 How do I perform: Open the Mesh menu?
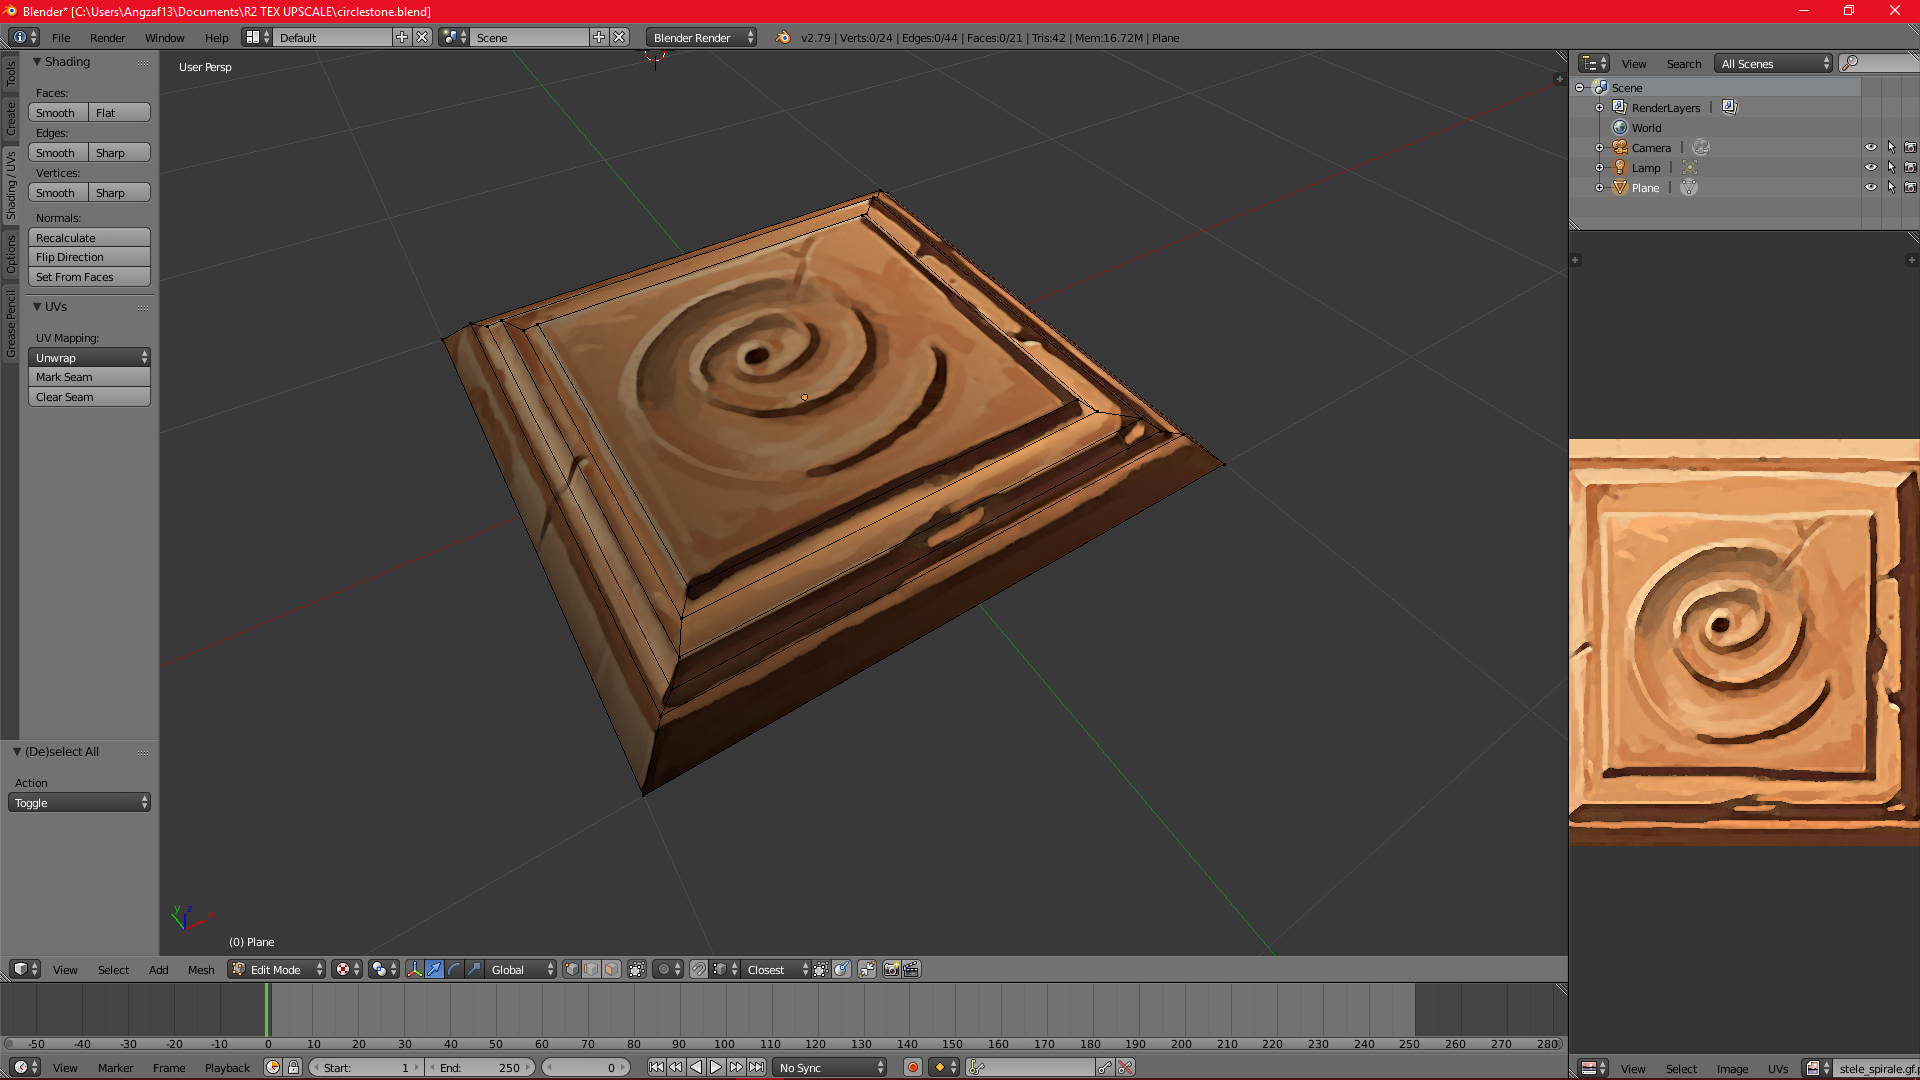pyautogui.click(x=201, y=969)
